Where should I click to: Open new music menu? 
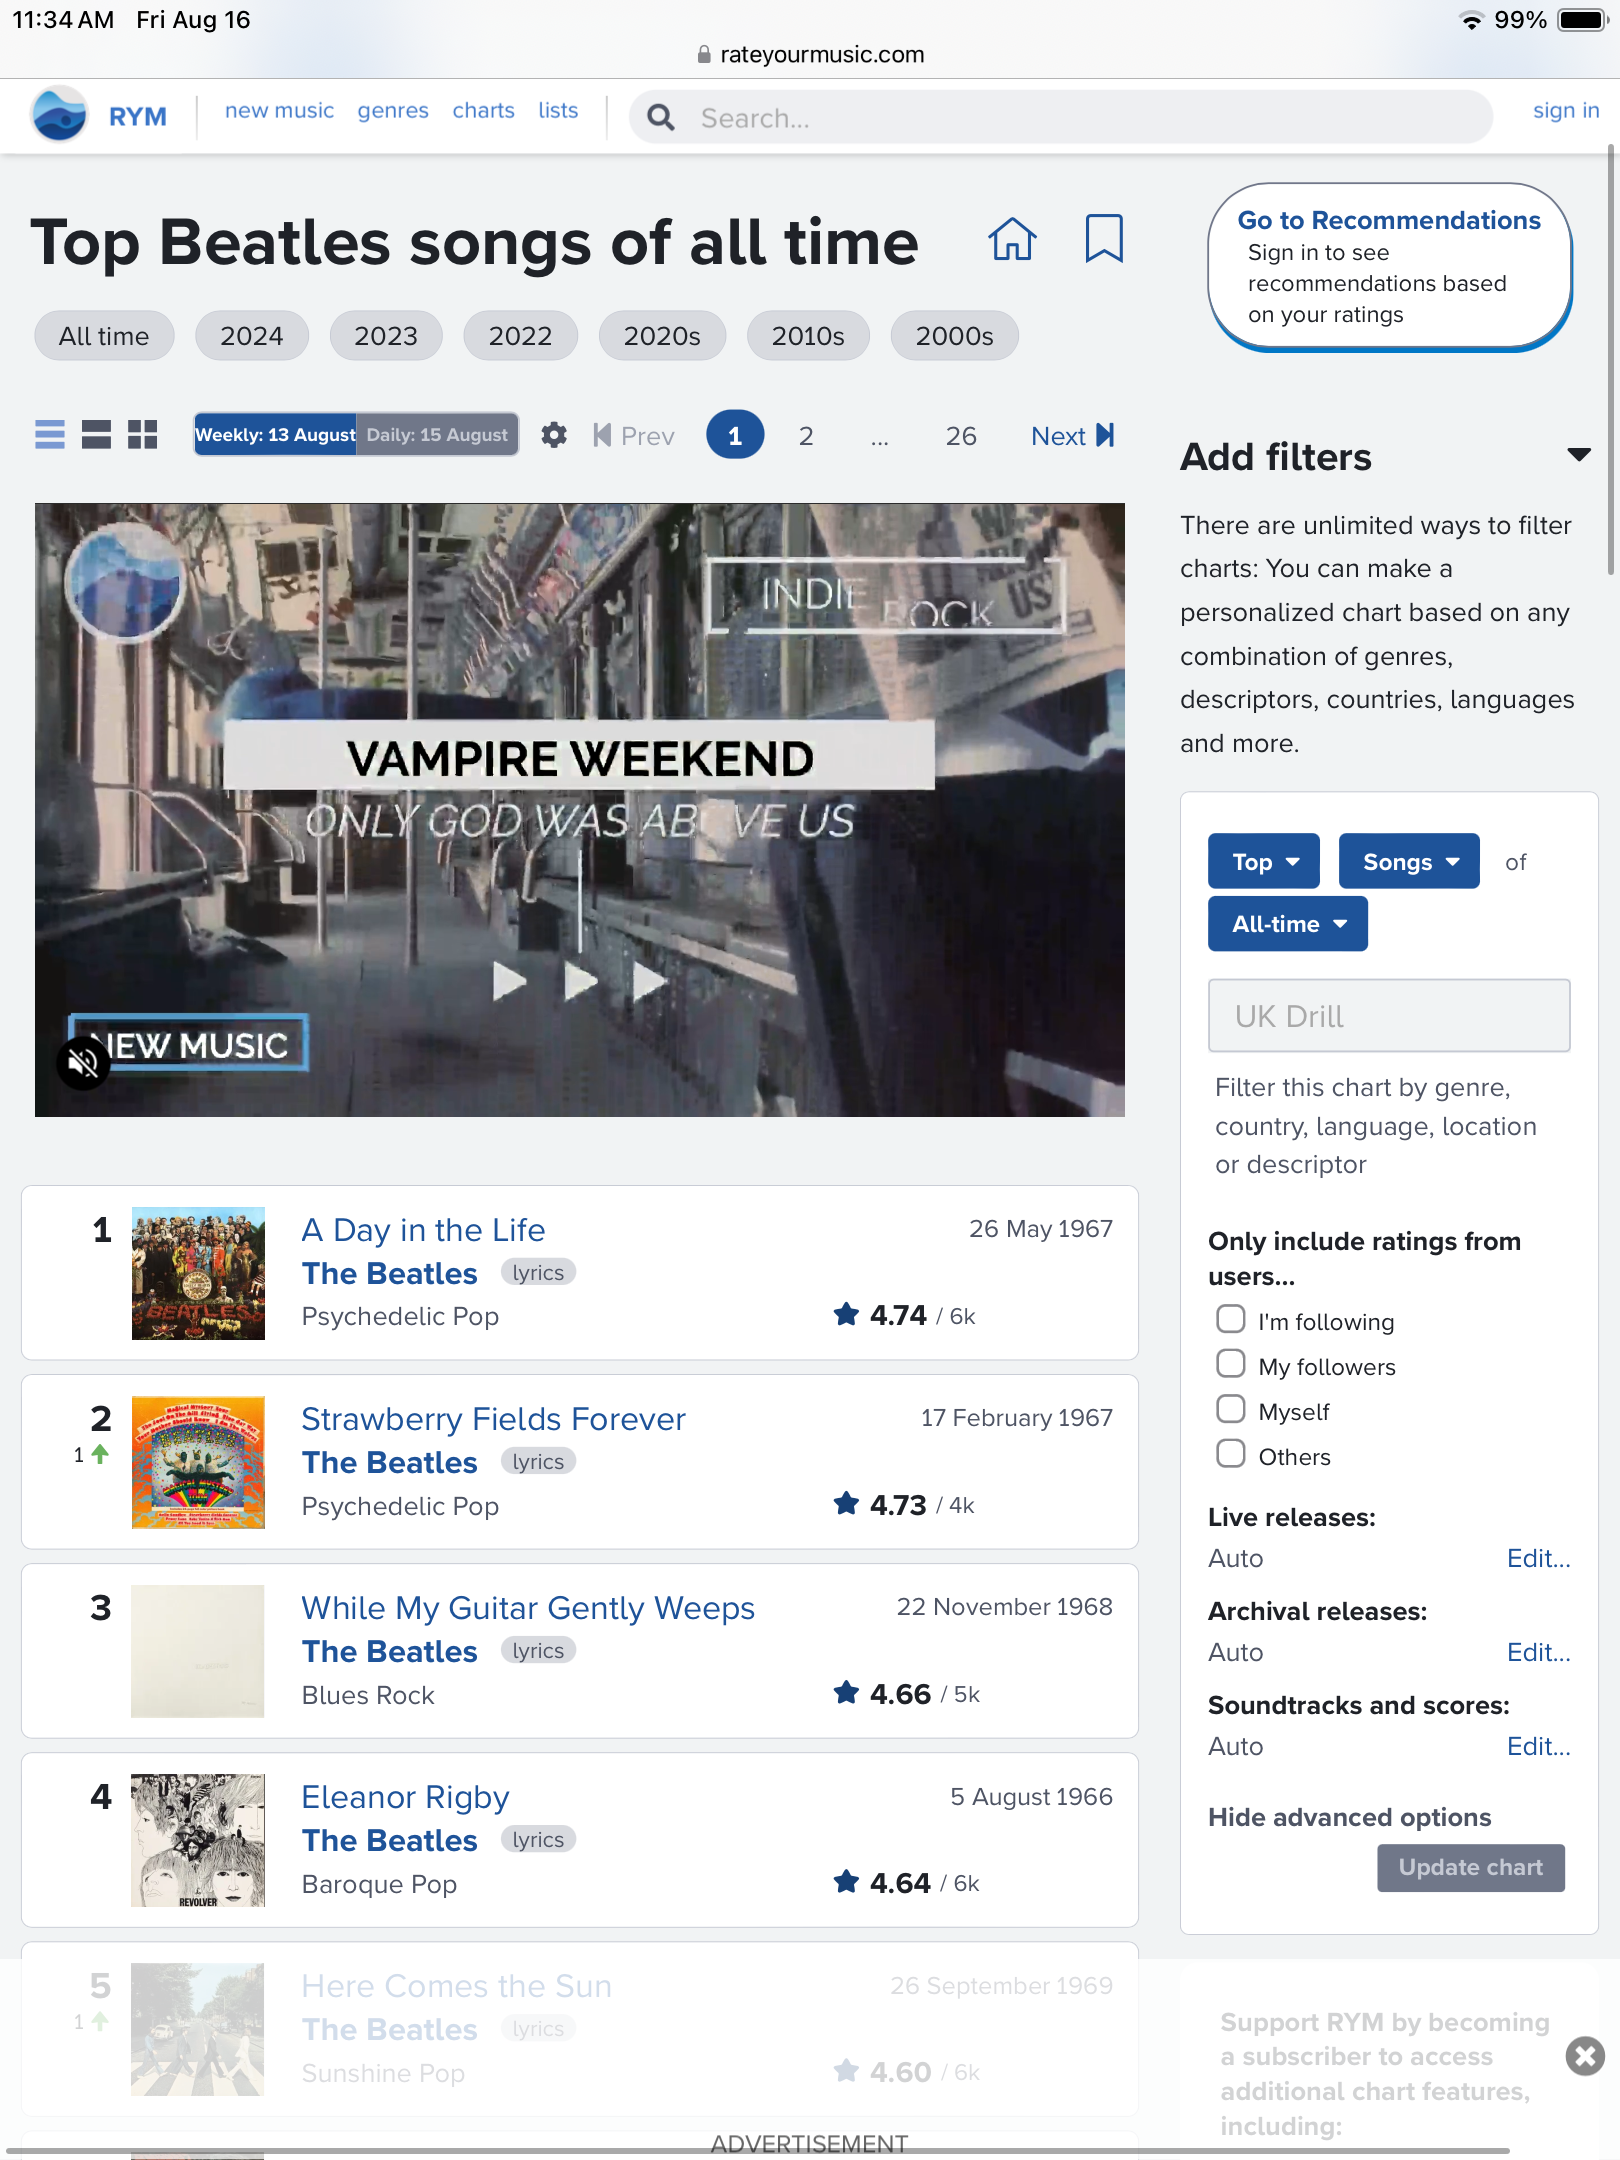coord(279,110)
